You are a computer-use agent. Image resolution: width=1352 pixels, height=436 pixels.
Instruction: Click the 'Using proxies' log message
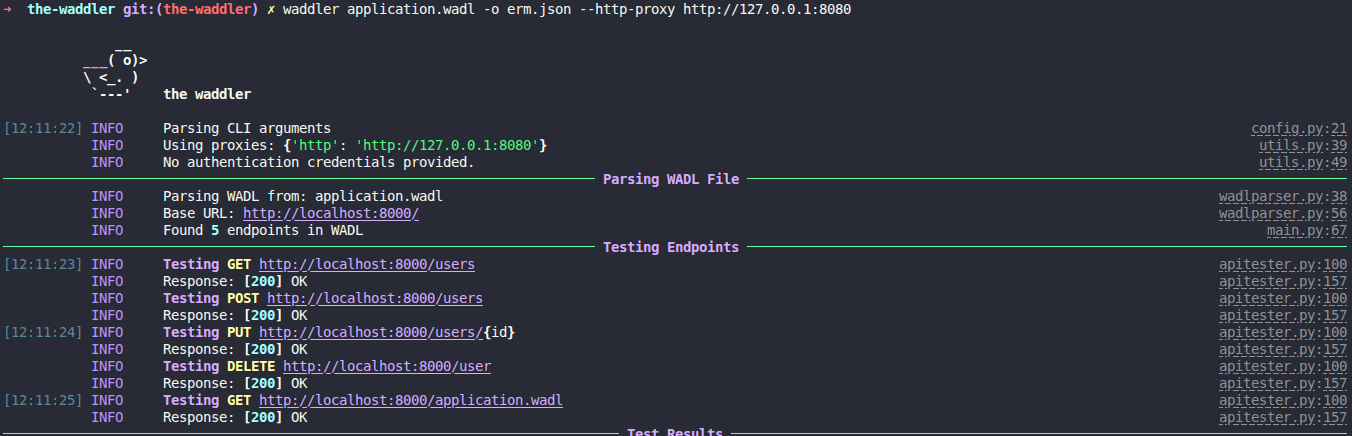coord(355,146)
